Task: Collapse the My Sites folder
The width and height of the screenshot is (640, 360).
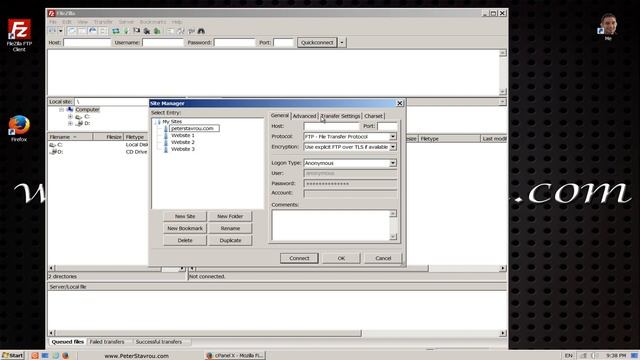Action: pos(156,122)
